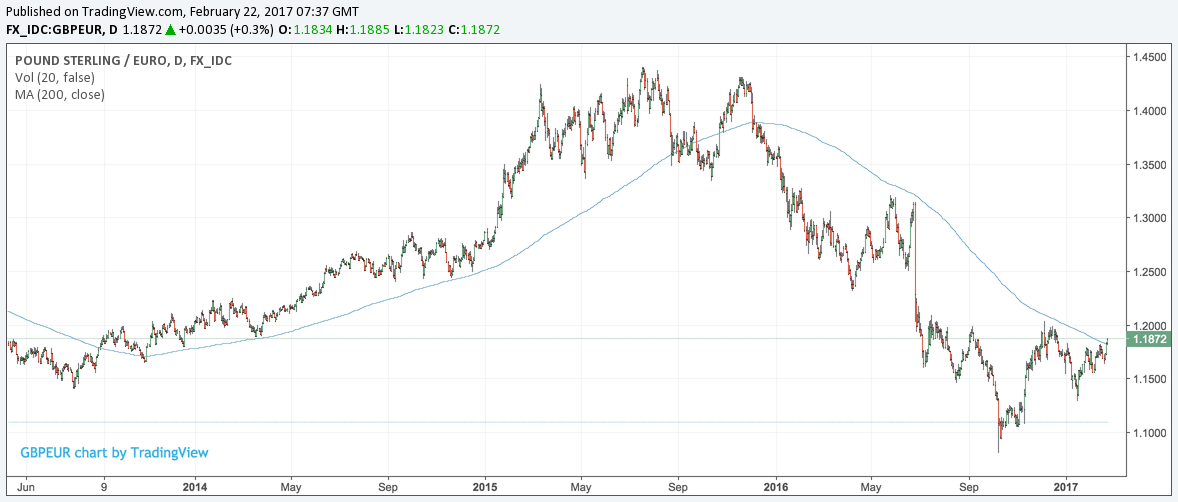Open the GBPEUR chart by TradingView link
The image size is (1178, 502).
(x=114, y=453)
